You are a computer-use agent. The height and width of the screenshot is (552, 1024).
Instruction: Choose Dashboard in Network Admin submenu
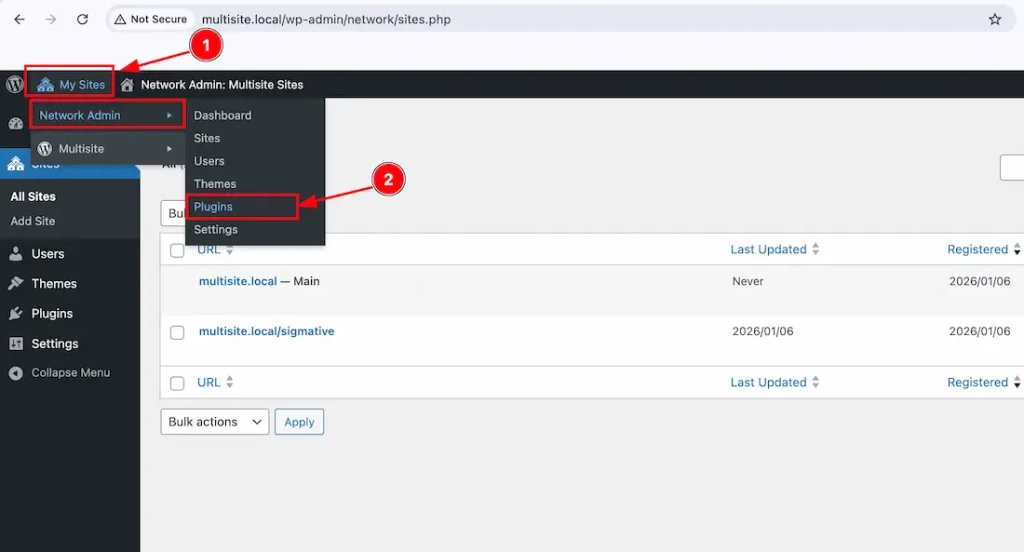pyautogui.click(x=223, y=116)
